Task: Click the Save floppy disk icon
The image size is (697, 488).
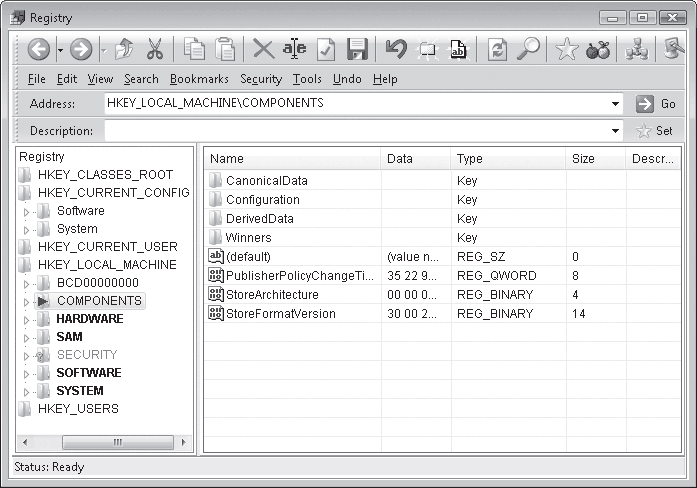Action: (x=357, y=49)
